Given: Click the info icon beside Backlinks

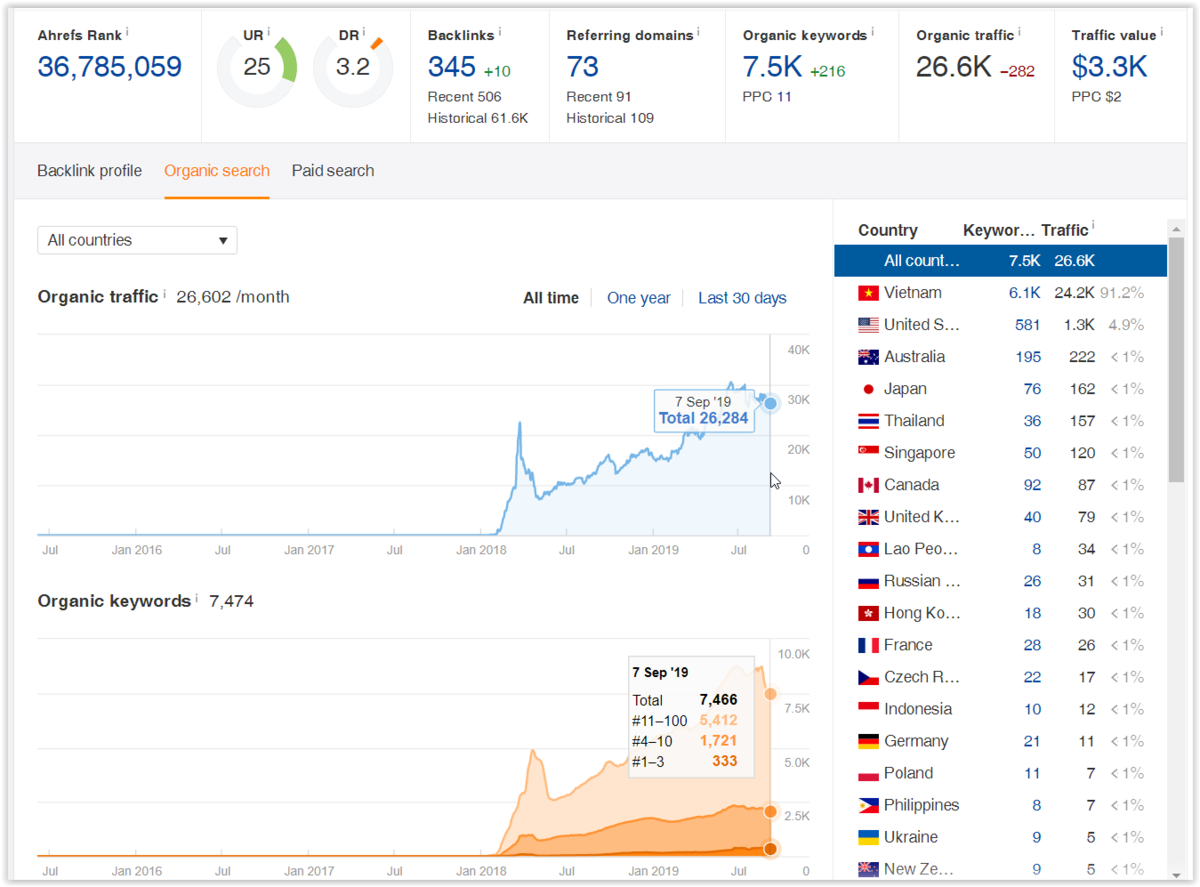Looking at the screenshot, I should pos(500,32).
